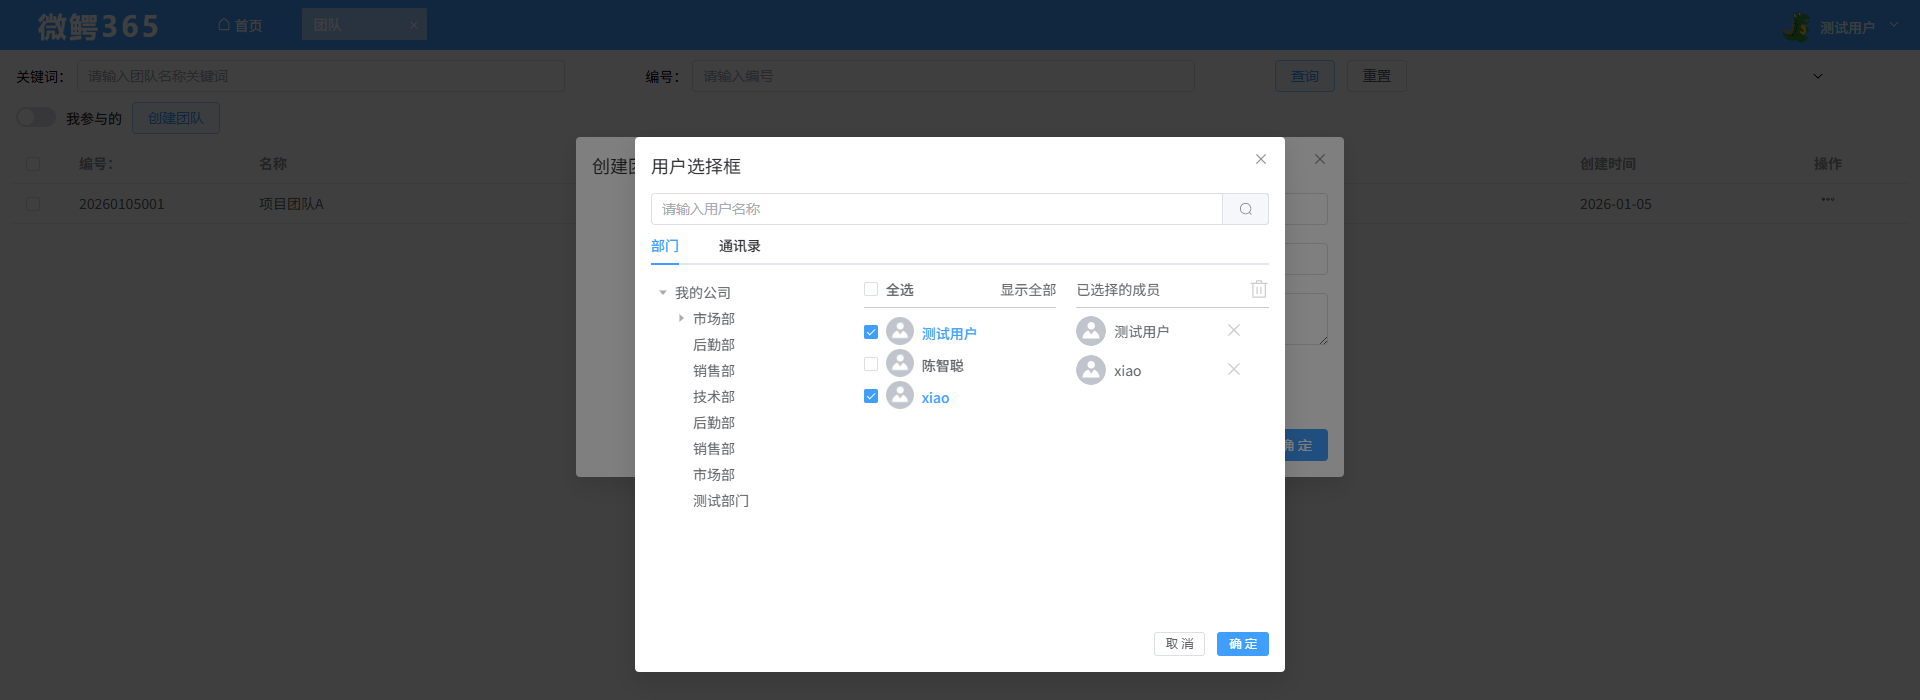Screen dimensions: 1920x700
Task: Click avatar icon of 陈智聪 in list
Action: click(x=900, y=364)
